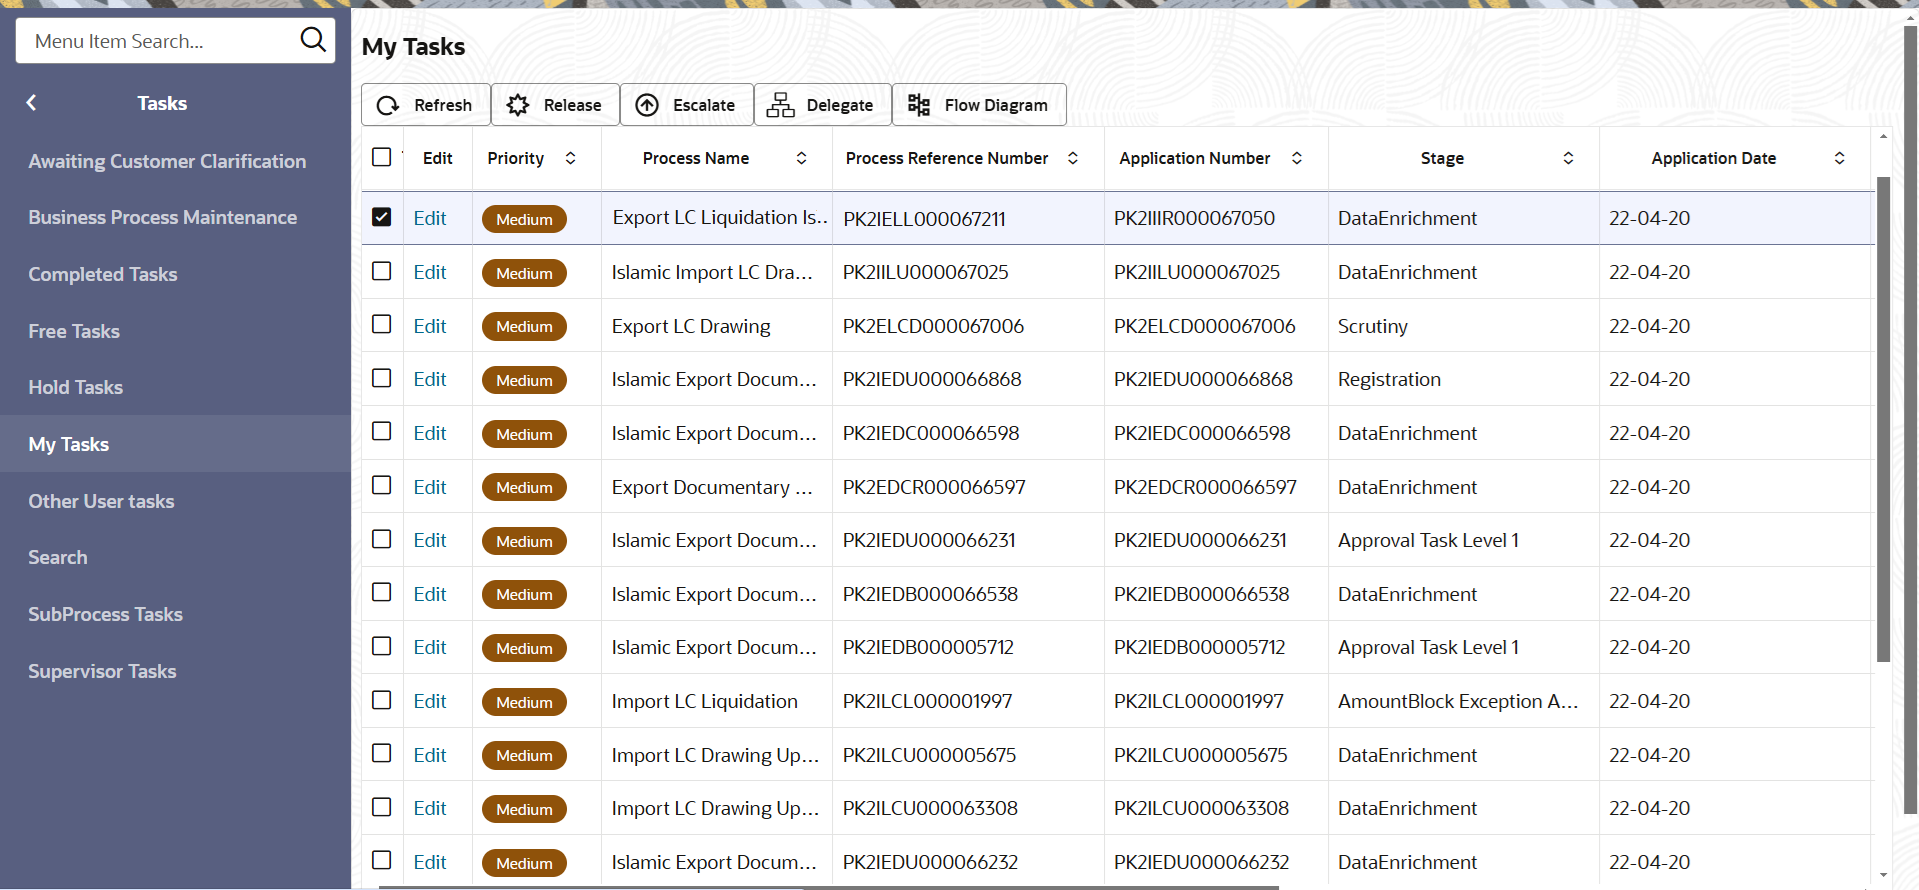The height and width of the screenshot is (890, 1919).
Task: Open the Flow Diagram
Action: click(x=979, y=105)
